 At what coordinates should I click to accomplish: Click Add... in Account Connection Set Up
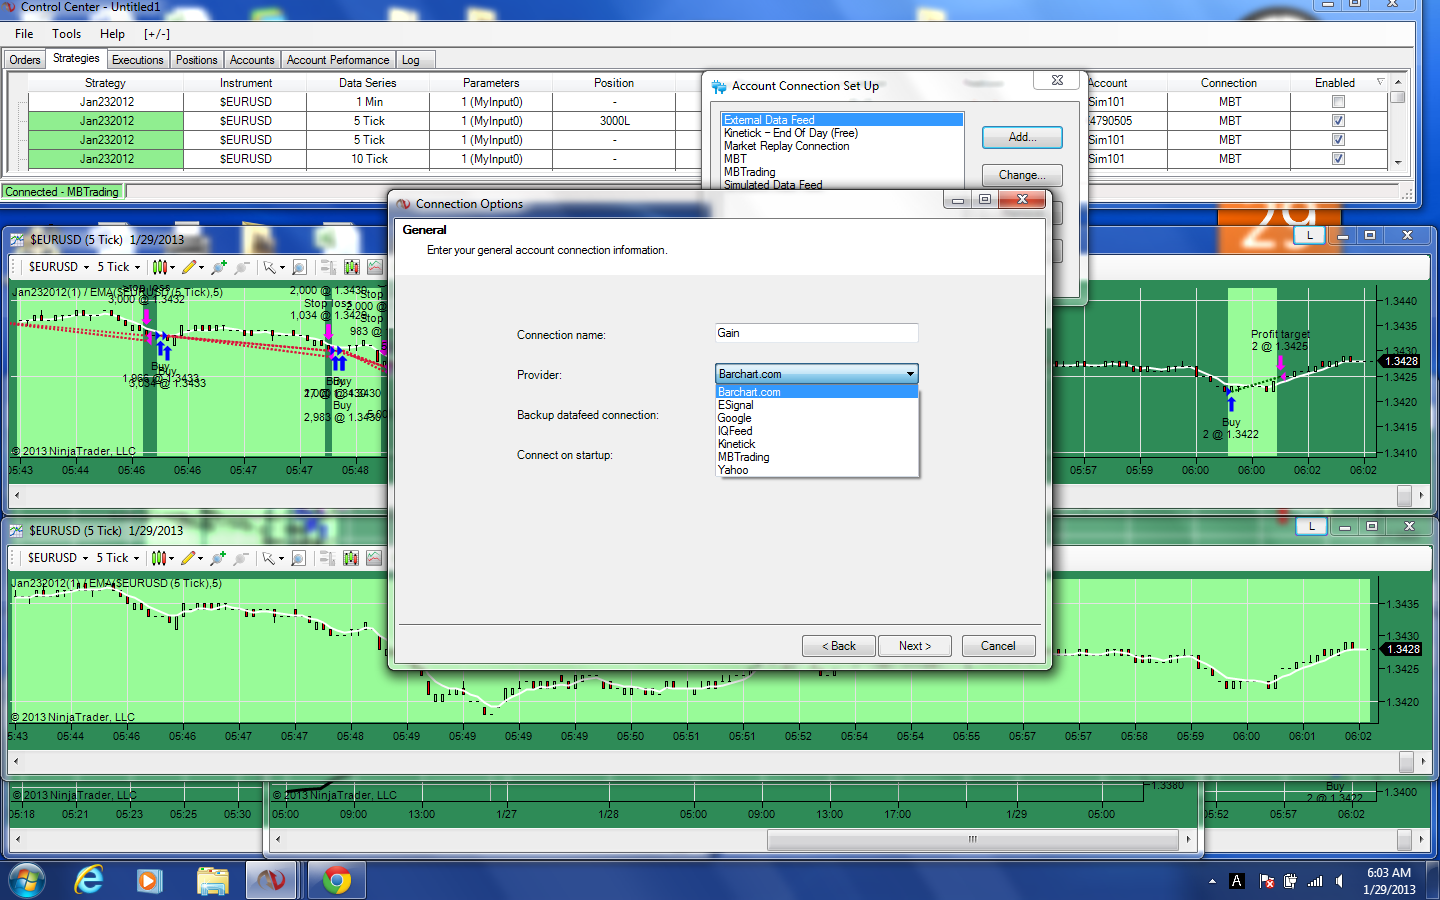[1022, 137]
